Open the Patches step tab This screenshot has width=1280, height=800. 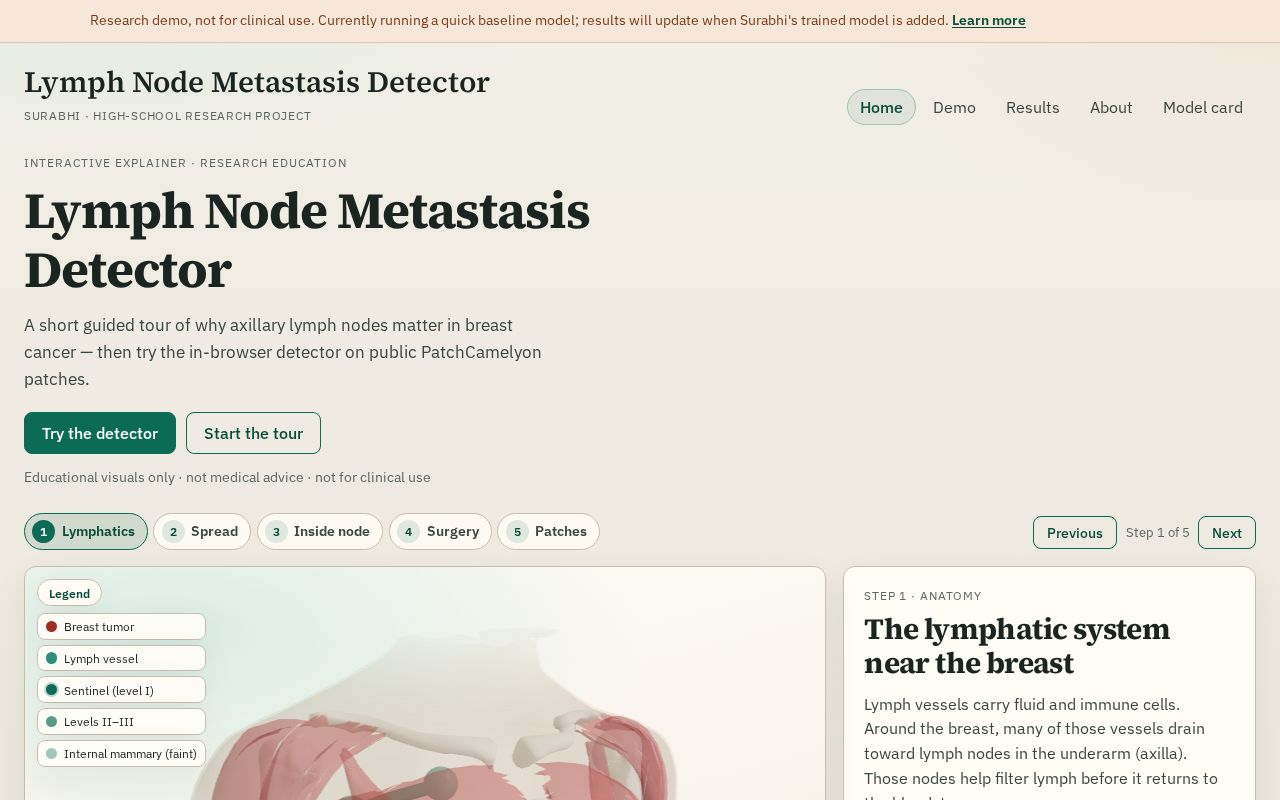[548, 531]
